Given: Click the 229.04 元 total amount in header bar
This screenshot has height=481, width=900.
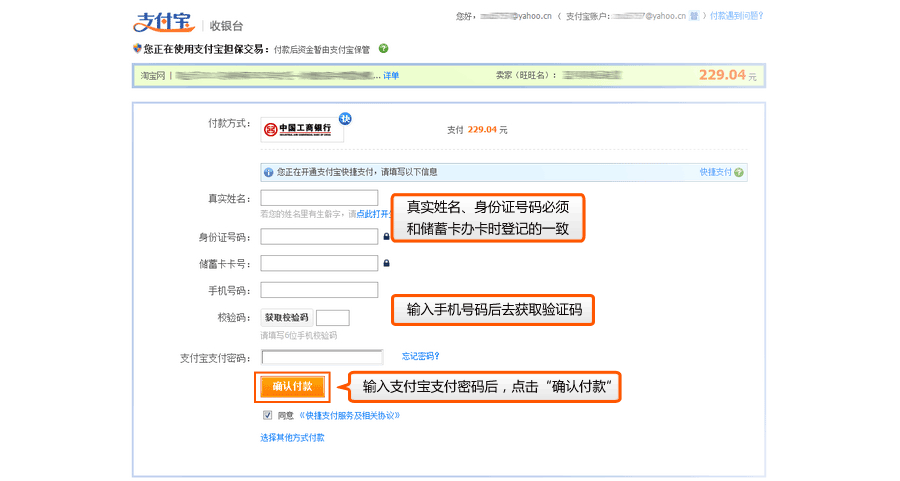Looking at the screenshot, I should tap(727, 75).
